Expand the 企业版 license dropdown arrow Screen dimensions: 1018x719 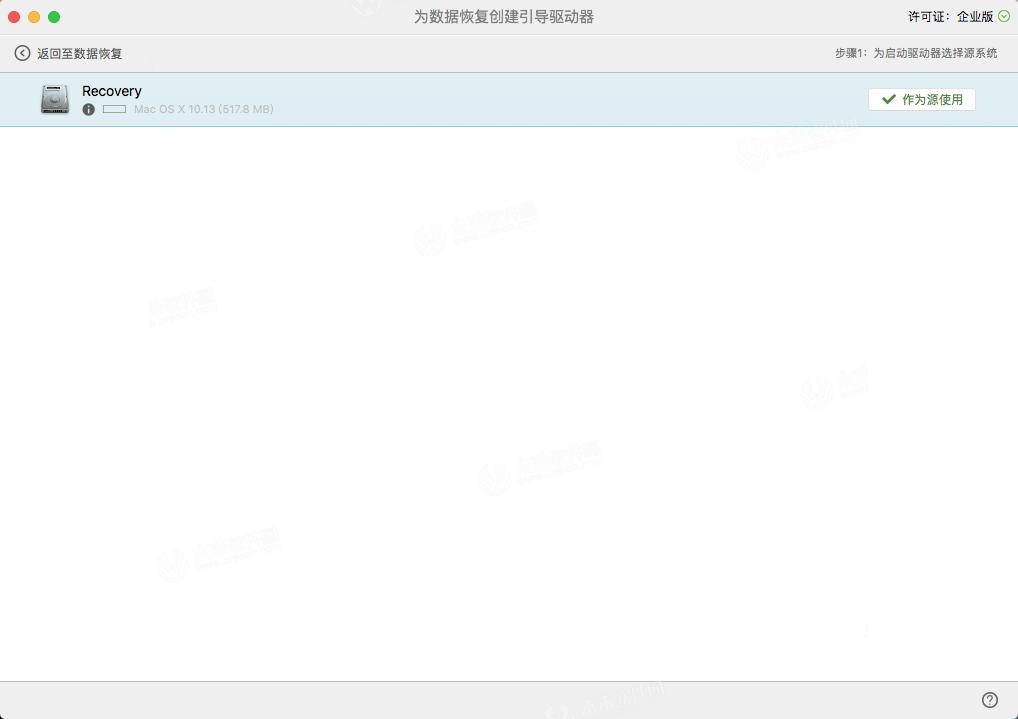coord(1004,17)
